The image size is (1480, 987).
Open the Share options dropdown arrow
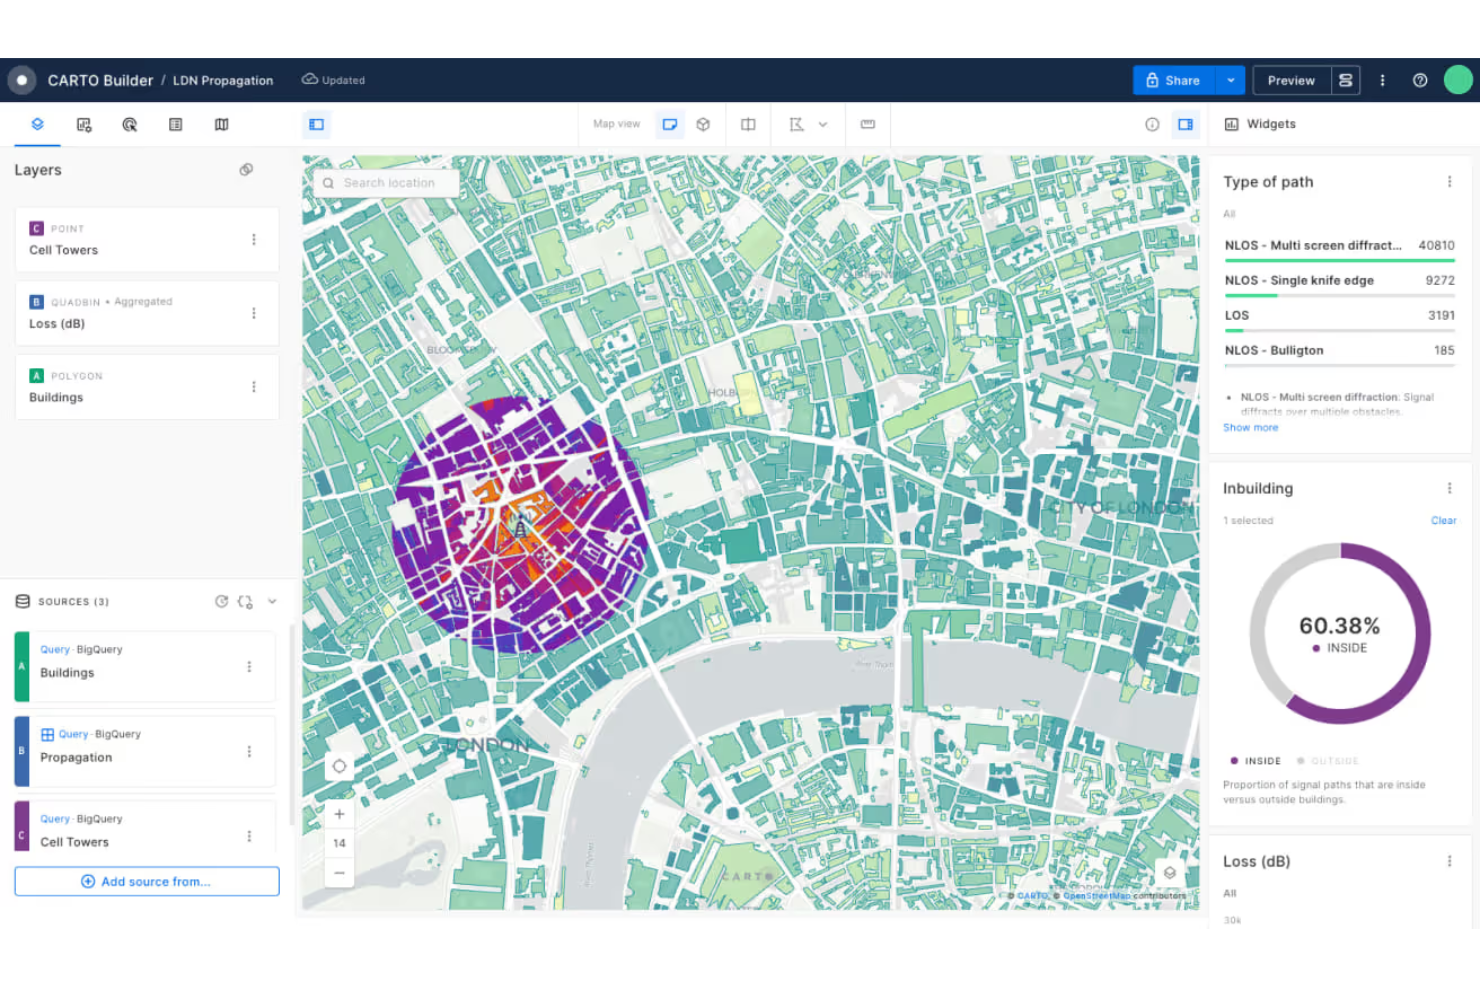[x=1230, y=80]
